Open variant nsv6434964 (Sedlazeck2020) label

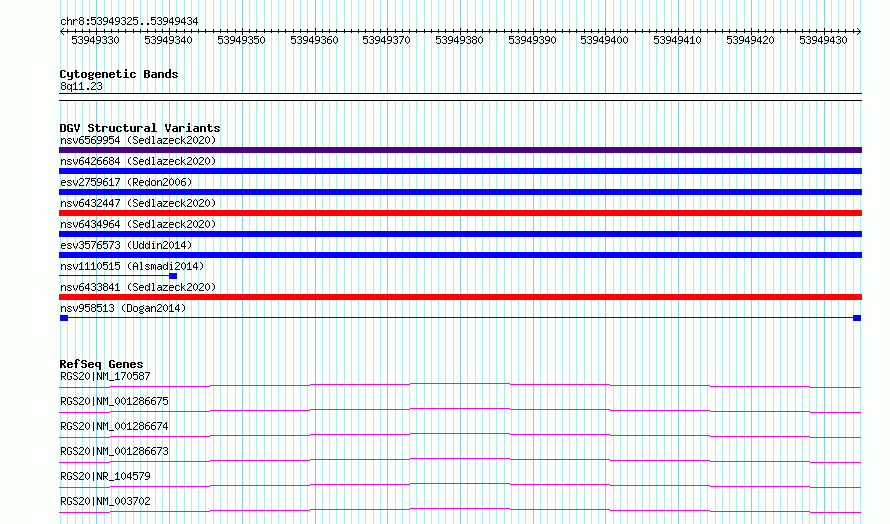pyautogui.click(x=138, y=224)
